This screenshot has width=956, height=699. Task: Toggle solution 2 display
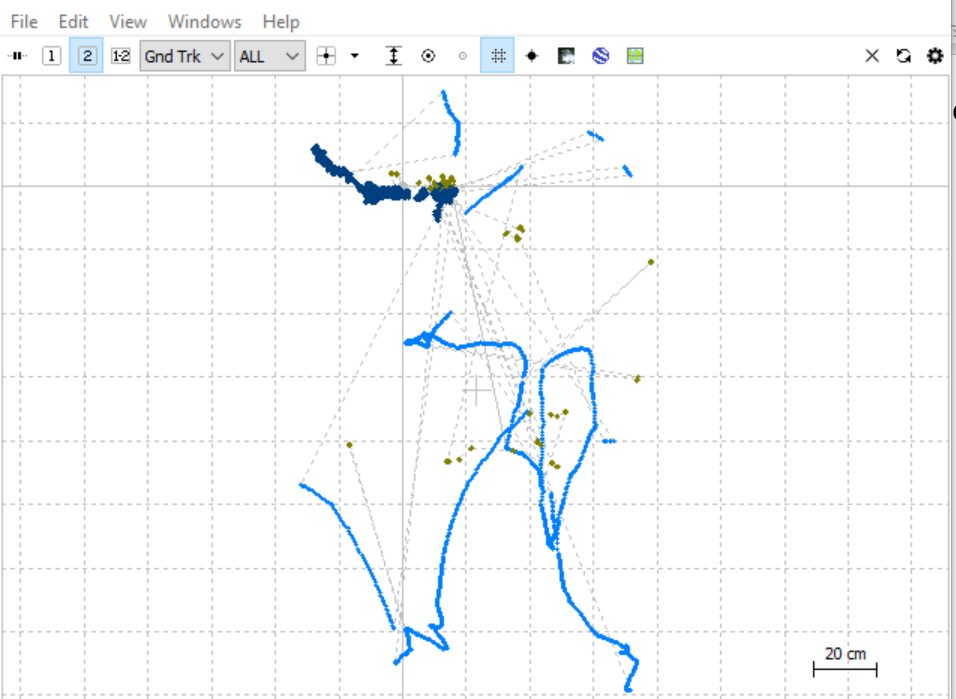coord(86,56)
